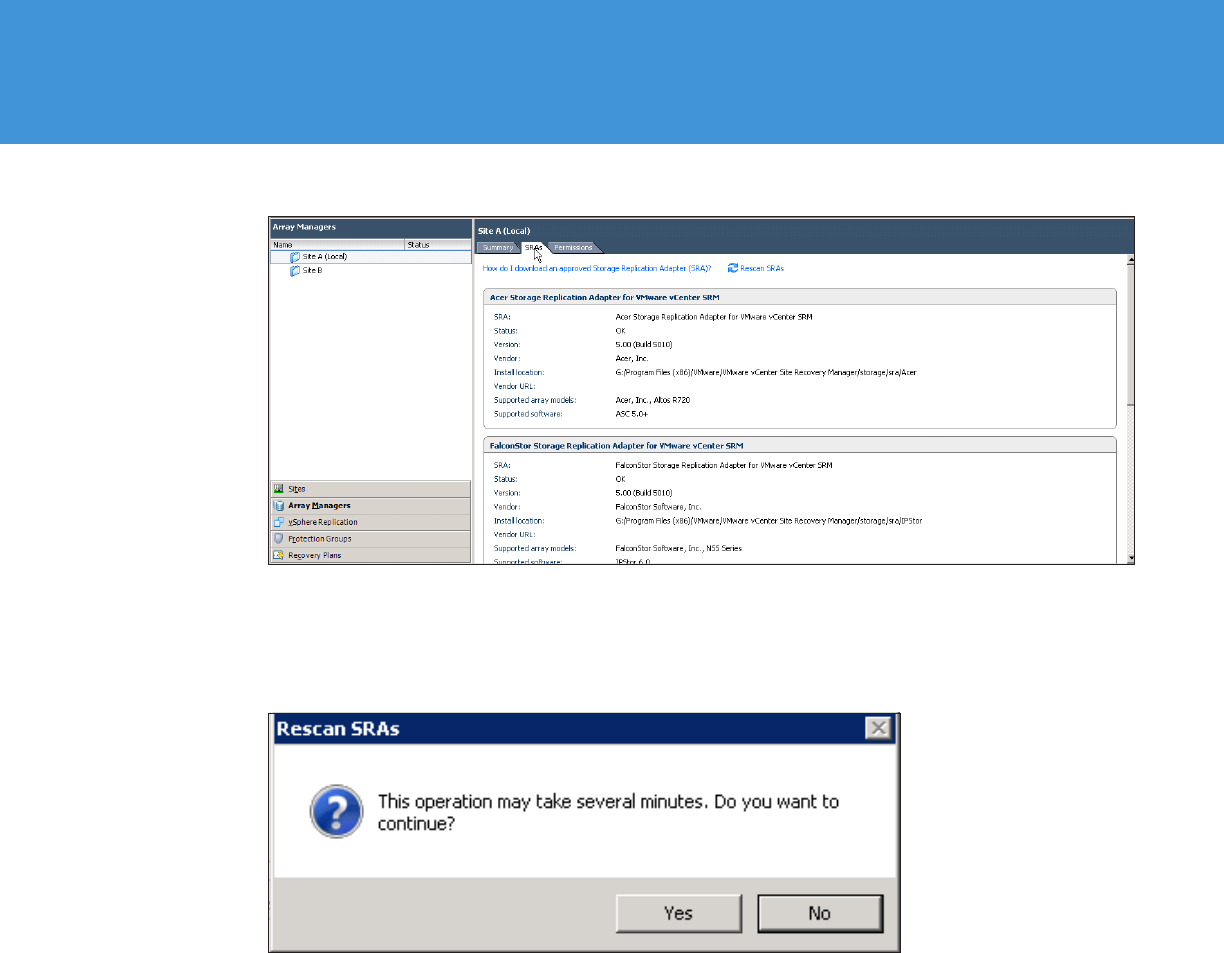Click the vertical scrollbar thumb
The height and width of the screenshot is (953, 1224).
coord(1130,335)
